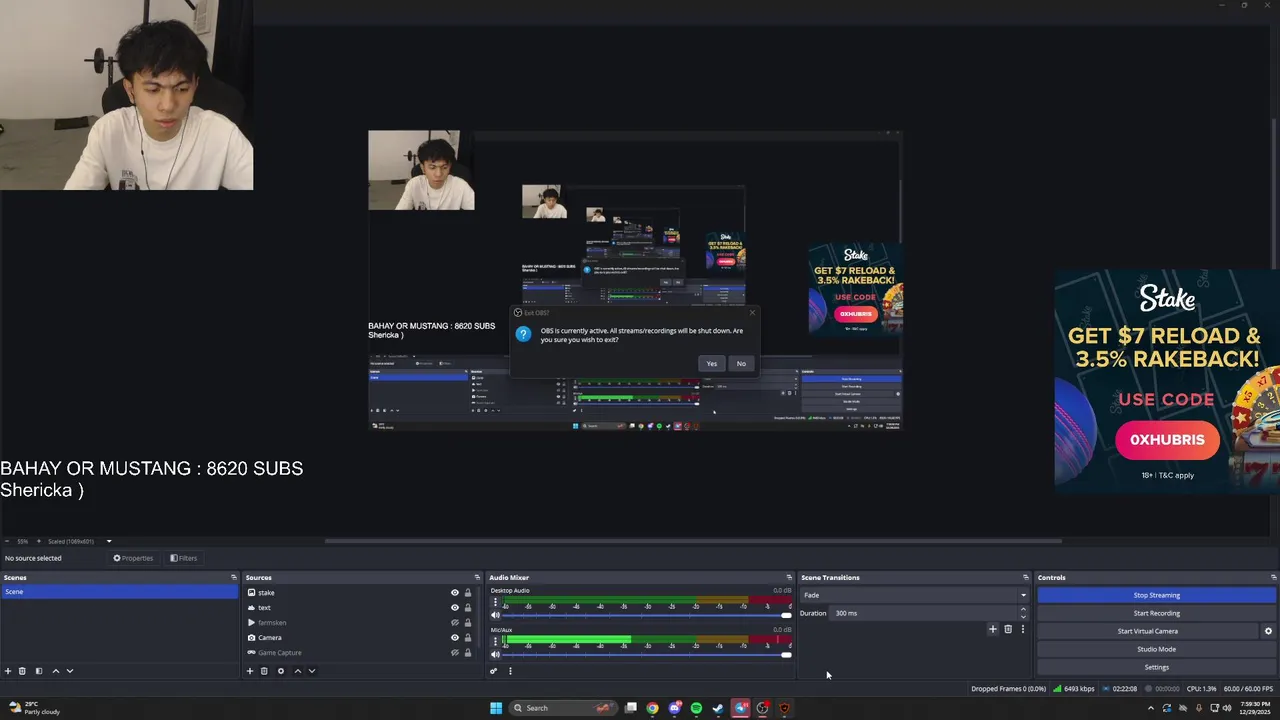Open the Fade transition dropdown
The width and height of the screenshot is (1280, 720).
click(914, 595)
